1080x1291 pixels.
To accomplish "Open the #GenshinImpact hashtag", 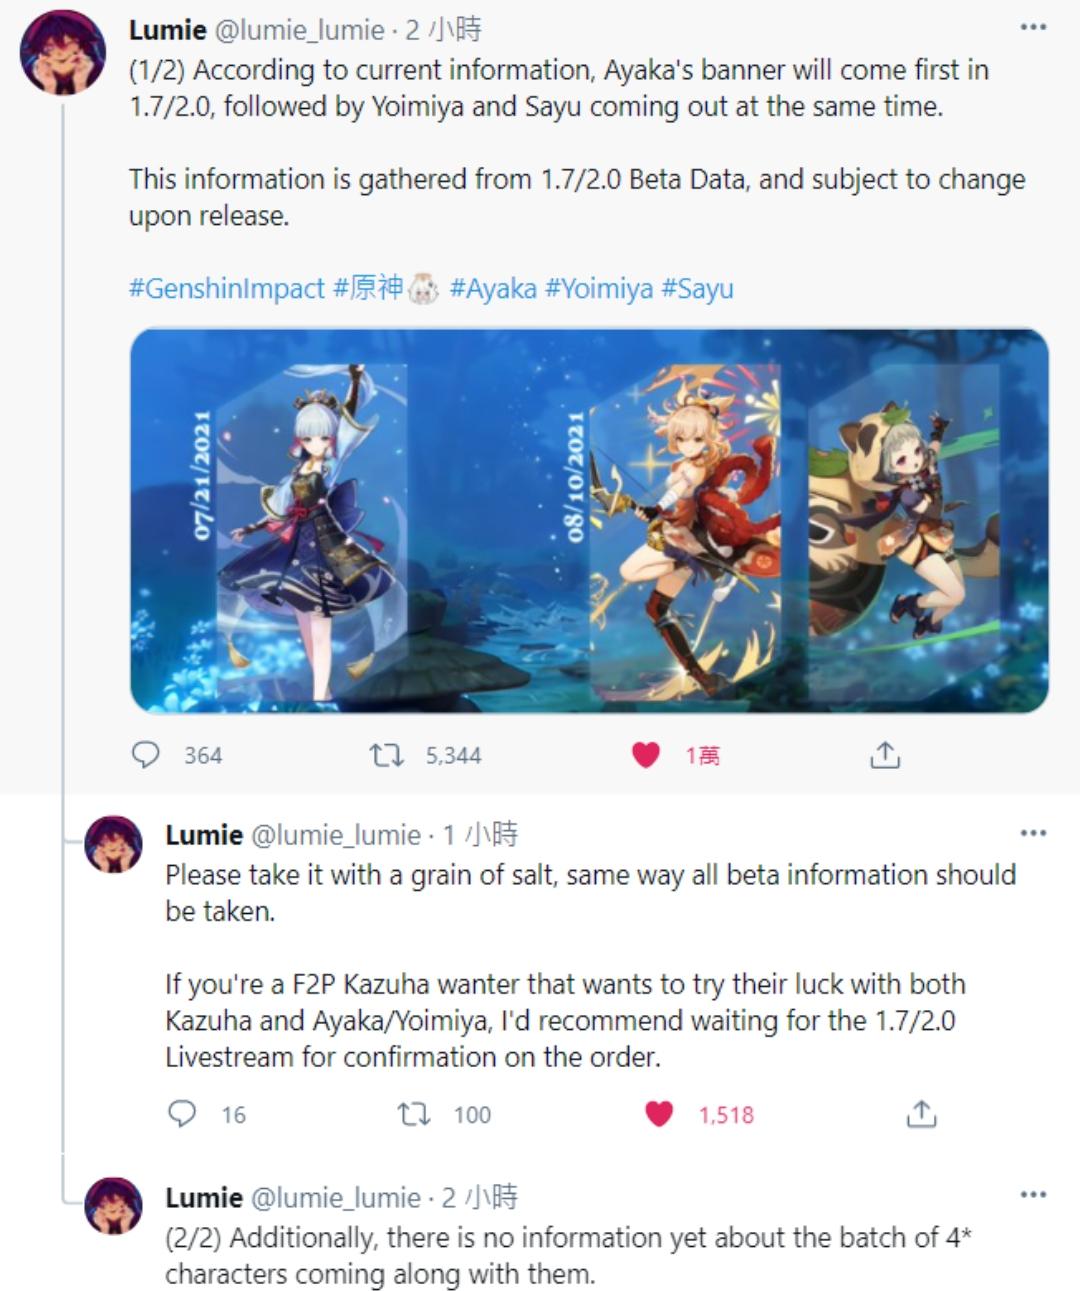I will [x=227, y=289].
